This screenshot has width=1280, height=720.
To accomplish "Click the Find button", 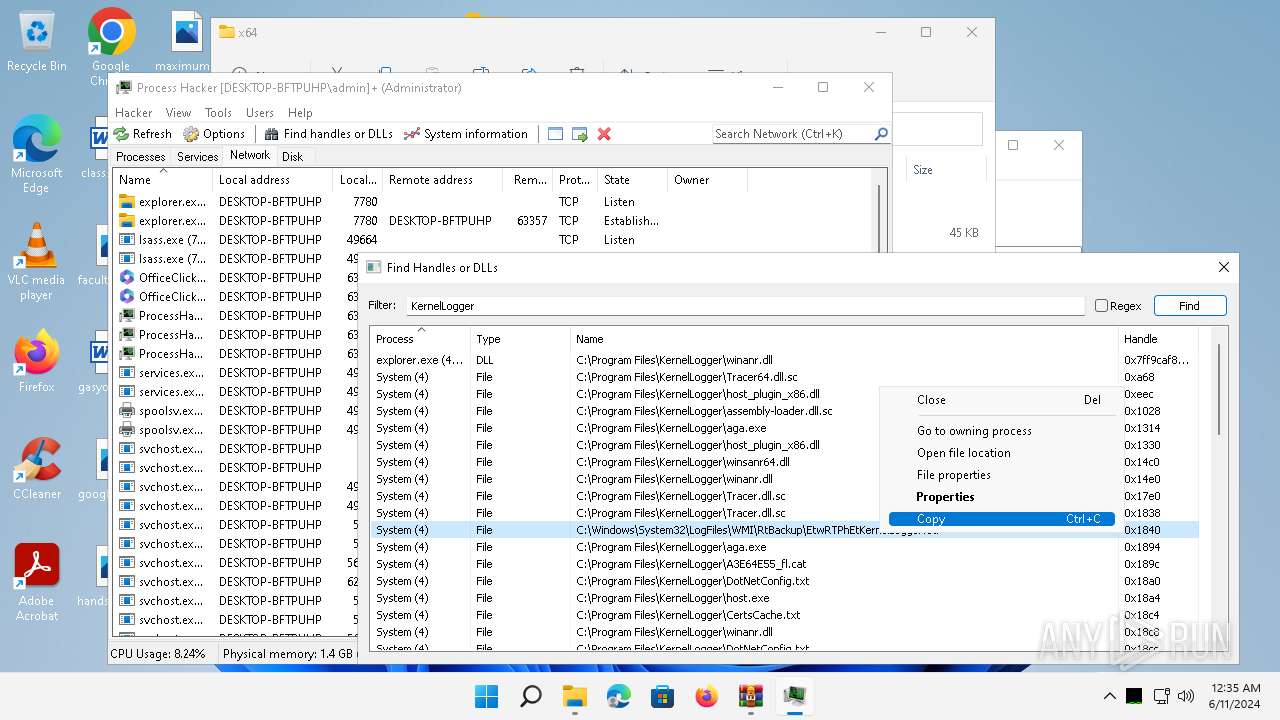I will point(1189,306).
